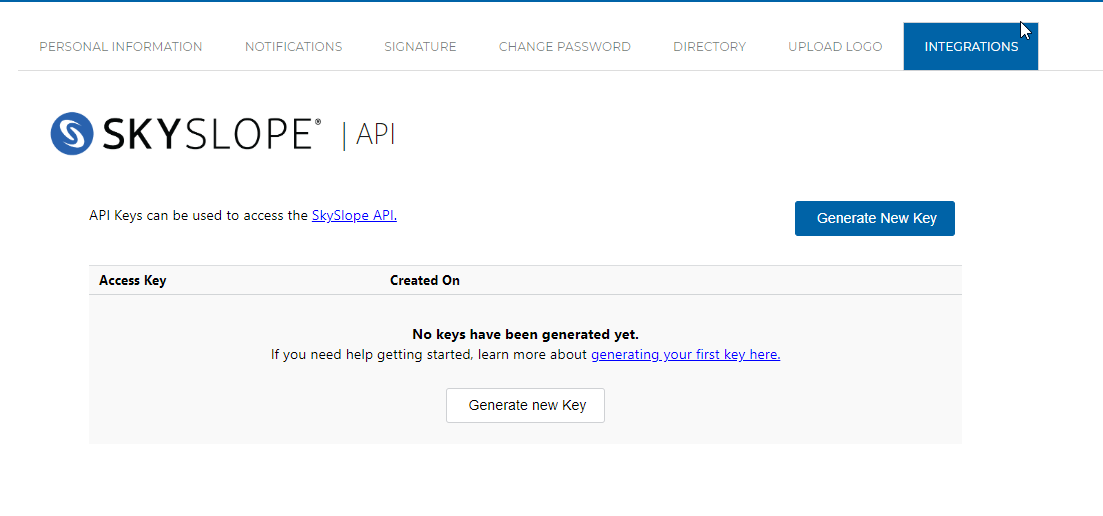The height and width of the screenshot is (516, 1103).
Task: Select the active Integrations tab
Action: point(970,47)
